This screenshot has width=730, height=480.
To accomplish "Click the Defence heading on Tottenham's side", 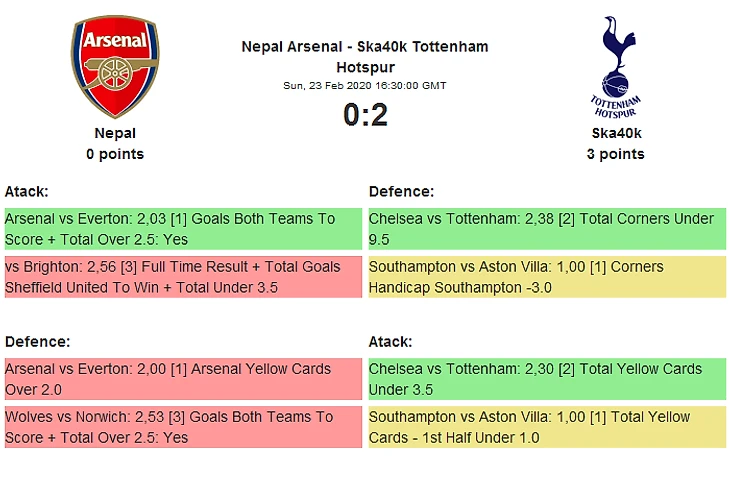I will tap(401, 191).
